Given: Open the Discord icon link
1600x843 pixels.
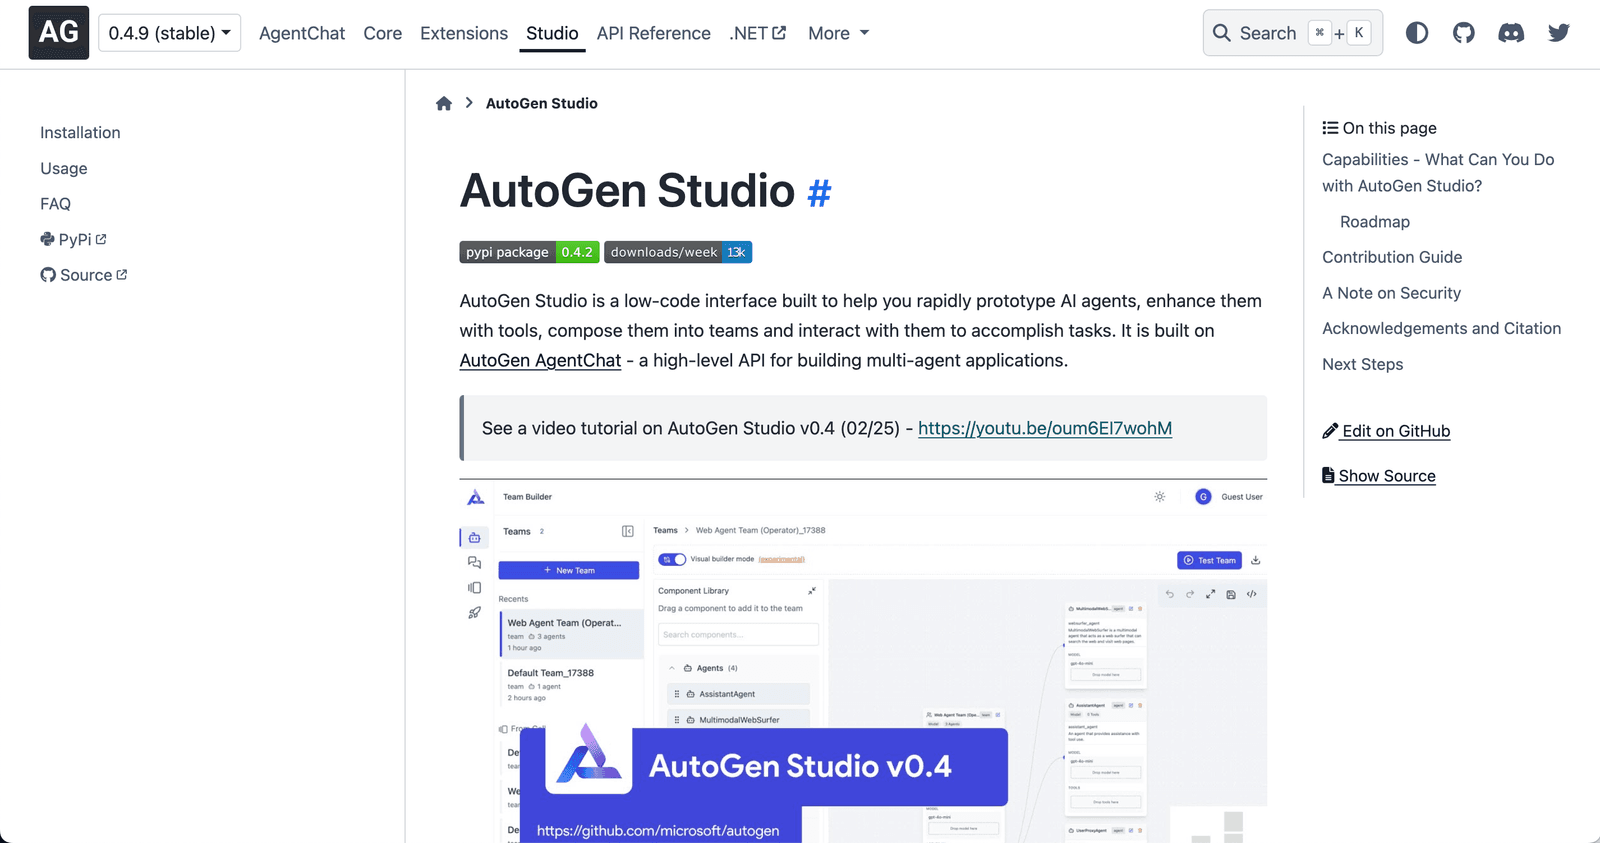Looking at the screenshot, I should point(1511,33).
